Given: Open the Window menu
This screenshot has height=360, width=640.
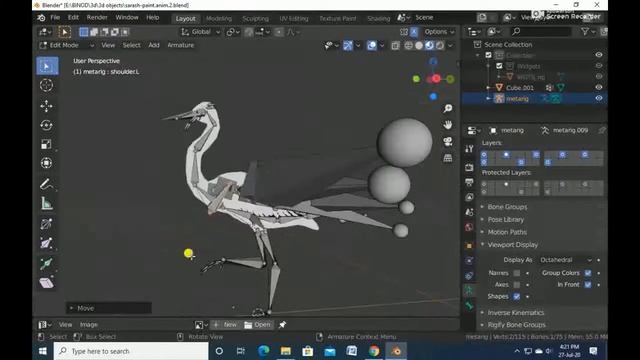Looking at the screenshot, I should tap(127, 18).
